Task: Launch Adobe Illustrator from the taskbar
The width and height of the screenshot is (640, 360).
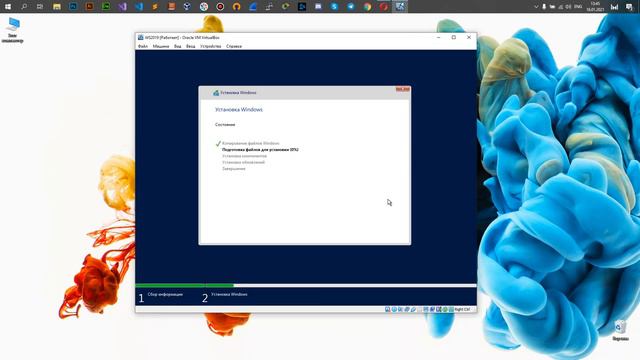Action: [x=89, y=7]
